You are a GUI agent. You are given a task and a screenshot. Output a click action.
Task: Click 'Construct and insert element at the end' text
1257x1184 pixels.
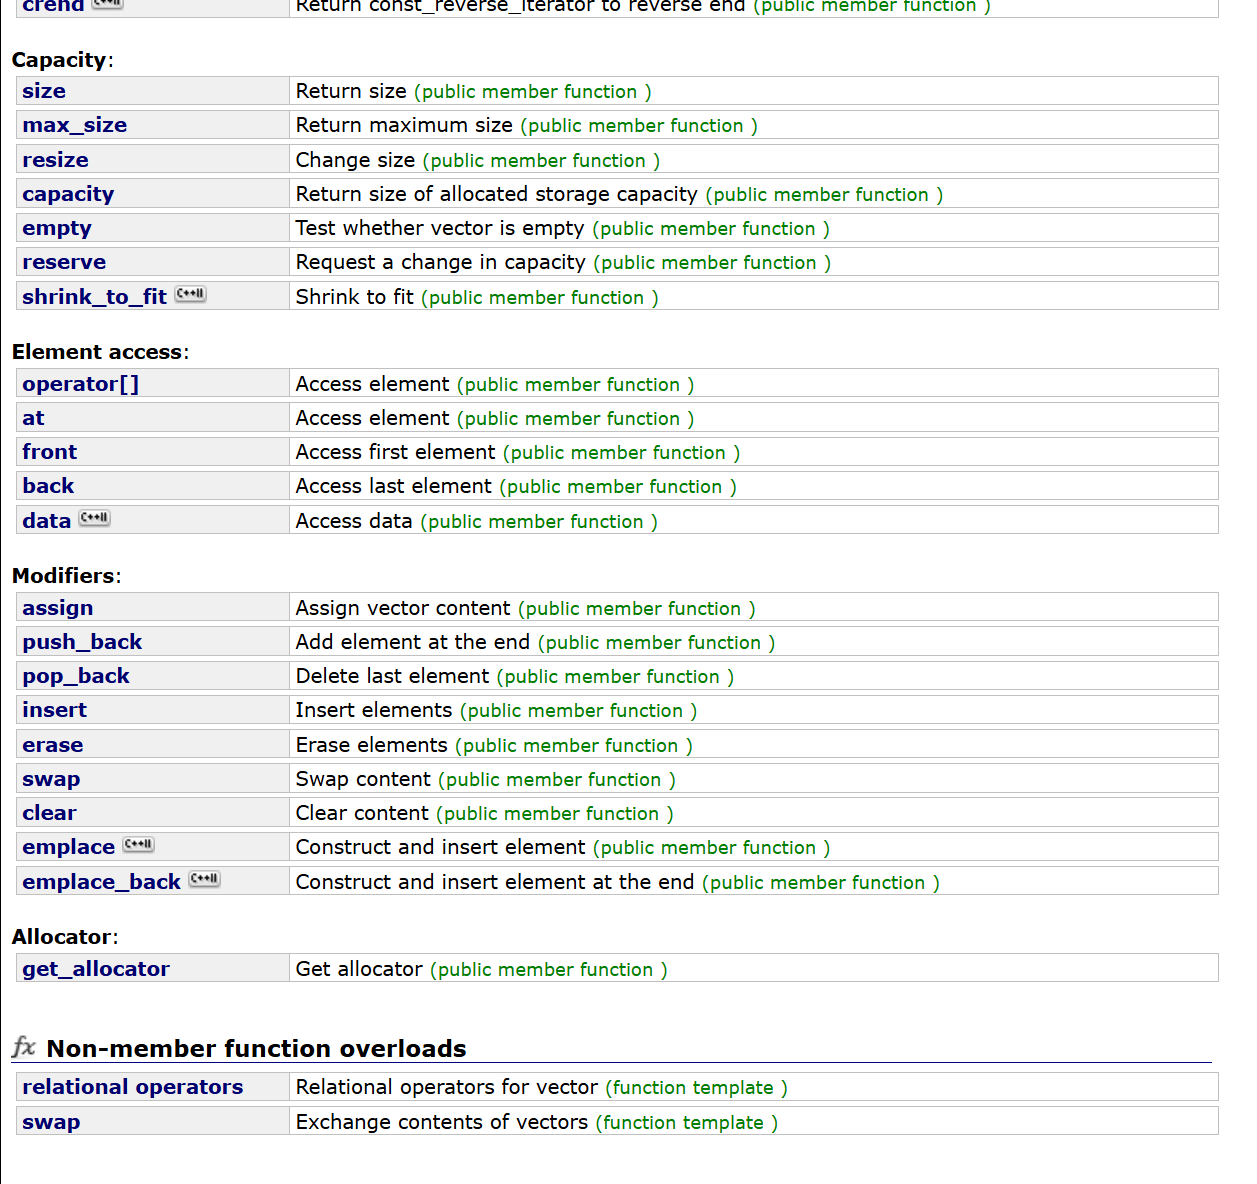(494, 882)
